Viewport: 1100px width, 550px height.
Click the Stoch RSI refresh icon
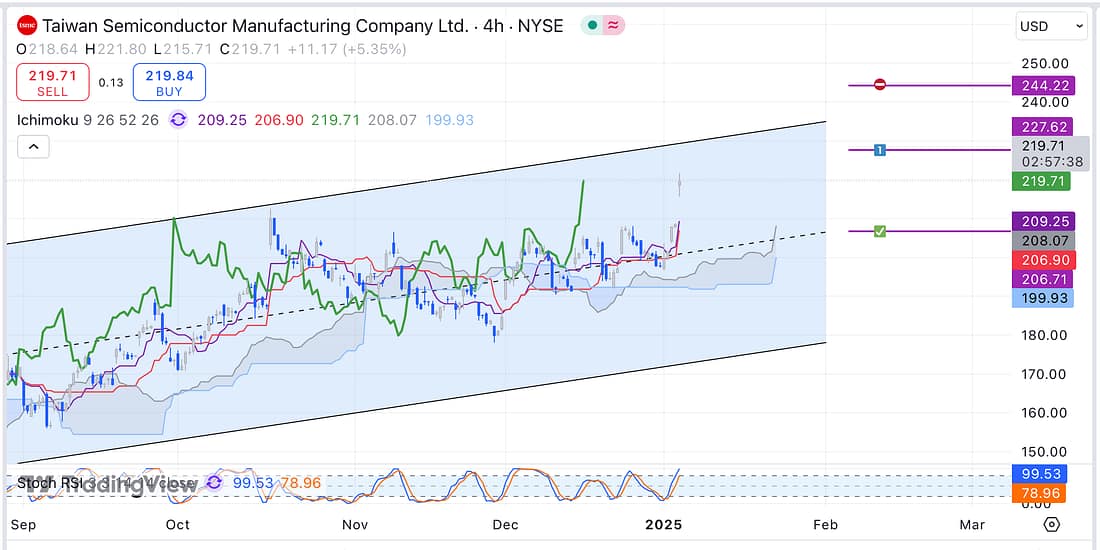coord(214,483)
